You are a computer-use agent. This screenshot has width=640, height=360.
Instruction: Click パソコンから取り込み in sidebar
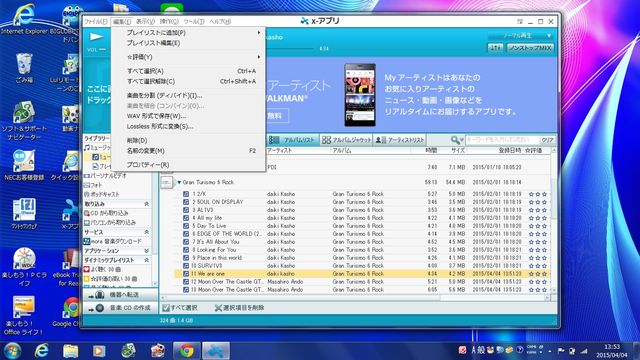(x=110, y=222)
